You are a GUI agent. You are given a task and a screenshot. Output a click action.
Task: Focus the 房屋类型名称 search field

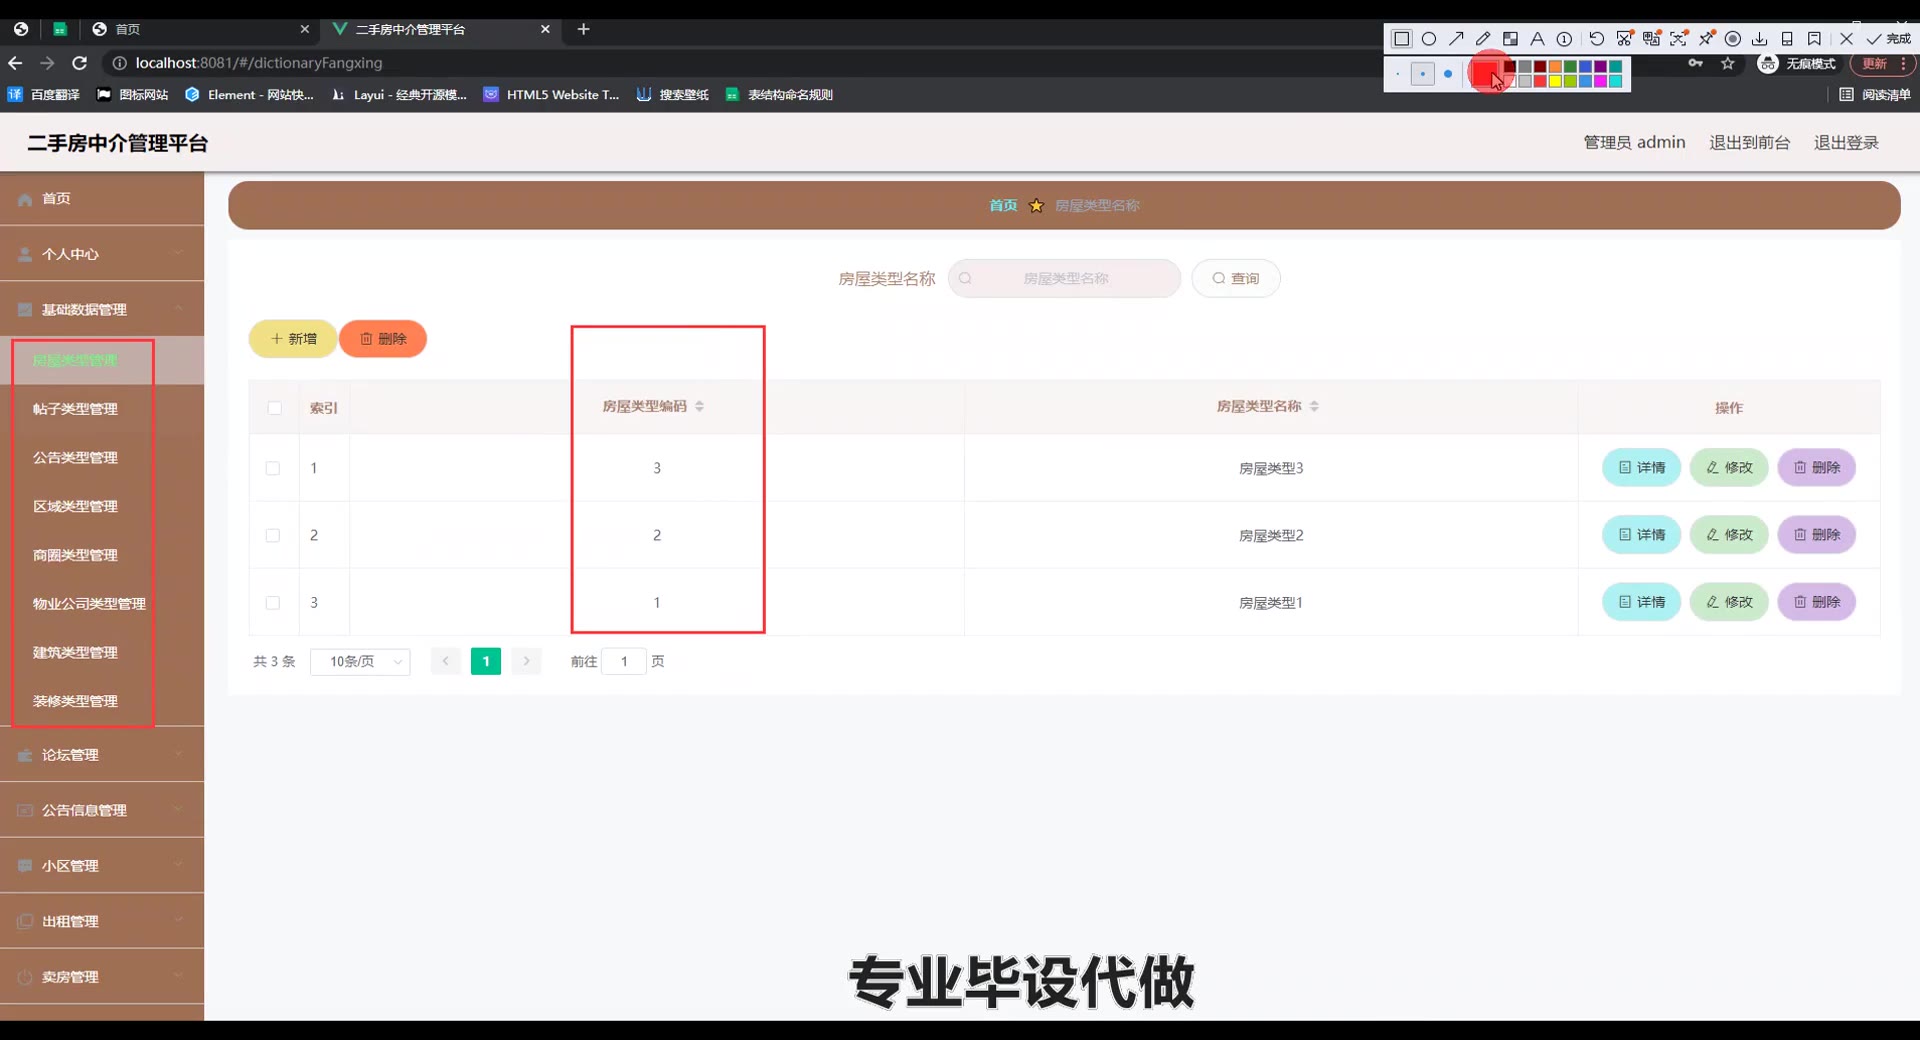point(1064,278)
